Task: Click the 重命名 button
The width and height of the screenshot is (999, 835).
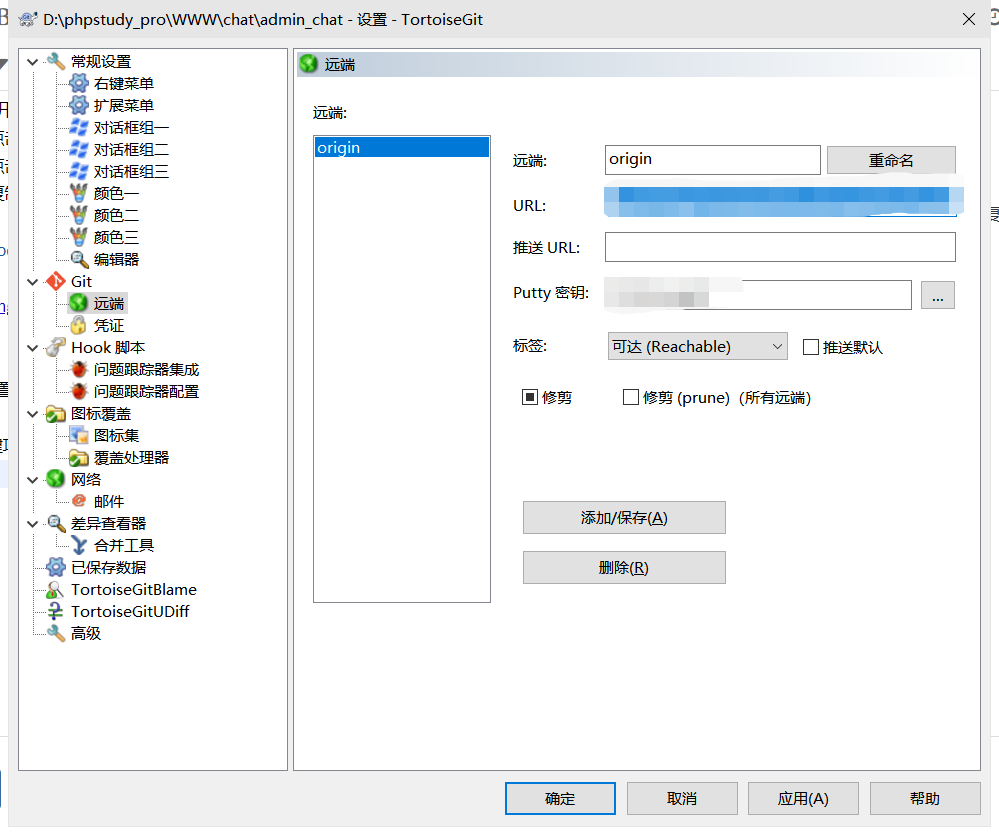Action: [x=891, y=160]
